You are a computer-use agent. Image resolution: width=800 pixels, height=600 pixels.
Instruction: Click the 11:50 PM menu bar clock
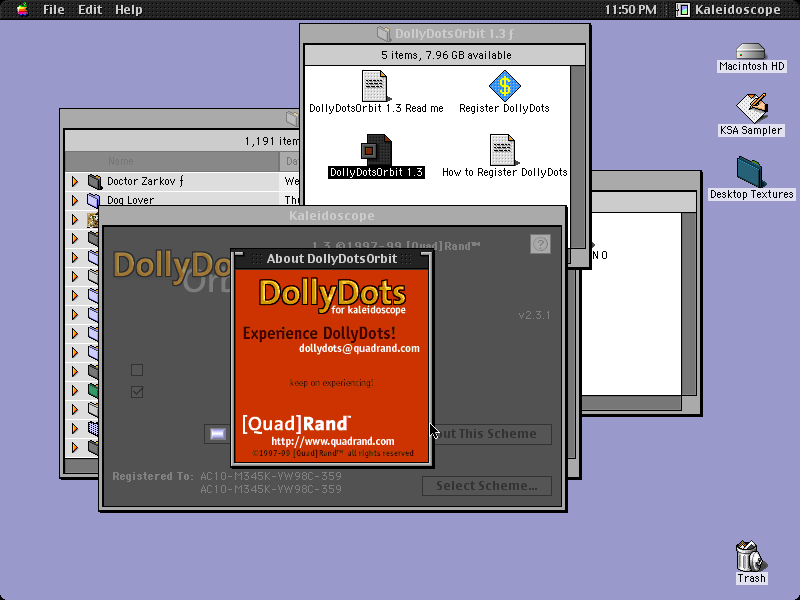(631, 9)
